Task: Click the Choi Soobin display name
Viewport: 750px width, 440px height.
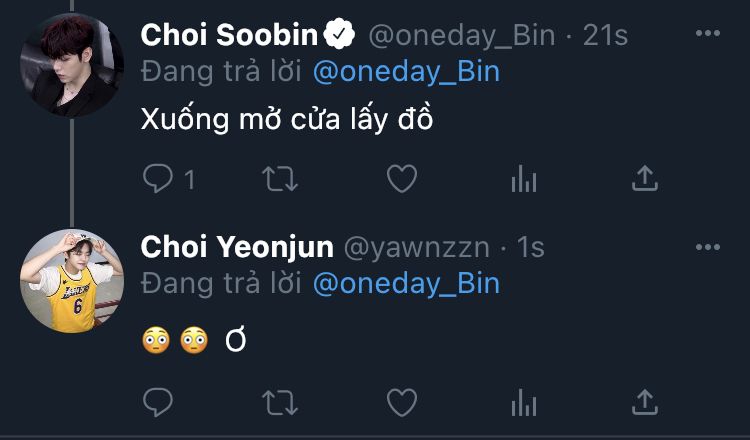Action: (229, 35)
